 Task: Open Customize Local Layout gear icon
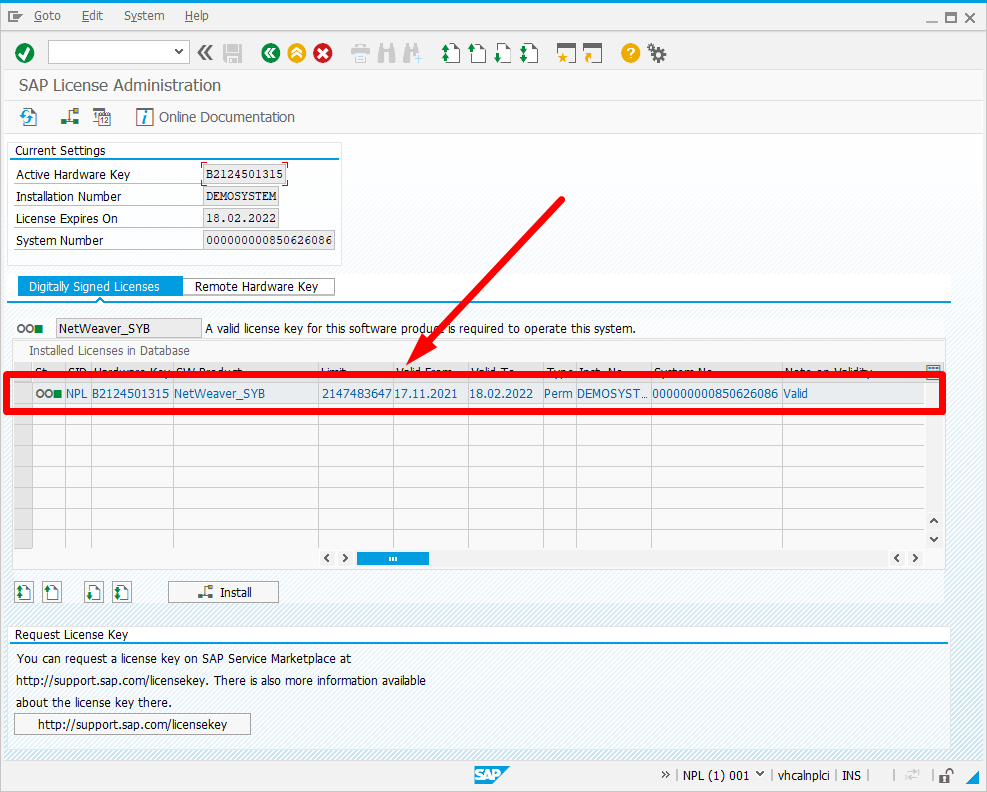[x=657, y=54]
